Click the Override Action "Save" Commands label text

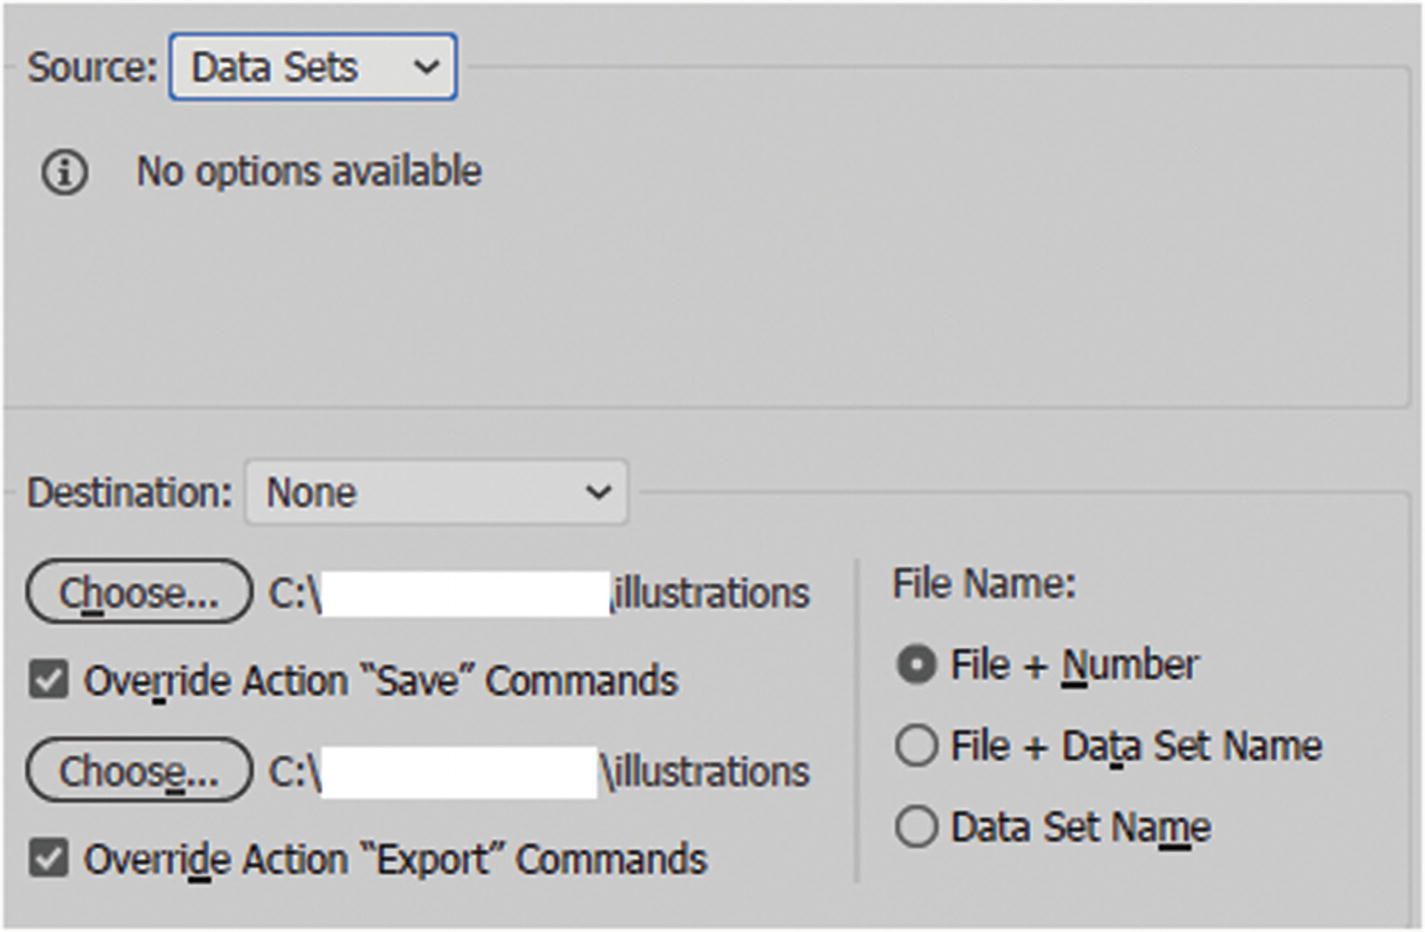381,681
